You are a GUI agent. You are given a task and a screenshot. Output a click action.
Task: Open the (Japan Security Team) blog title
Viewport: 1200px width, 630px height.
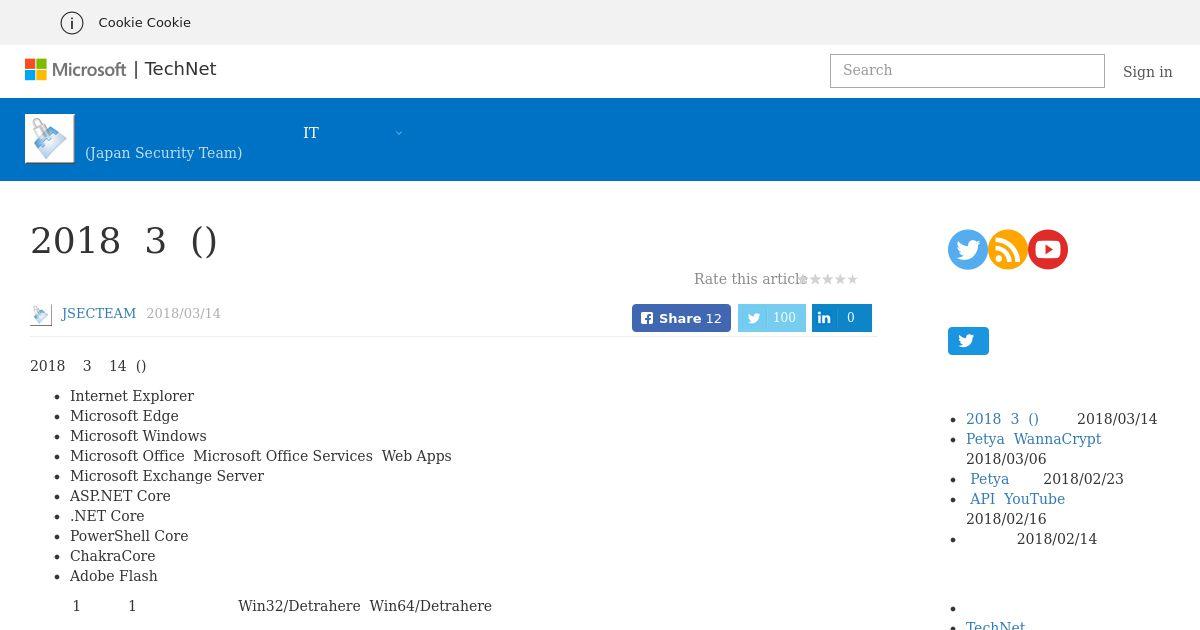(164, 153)
